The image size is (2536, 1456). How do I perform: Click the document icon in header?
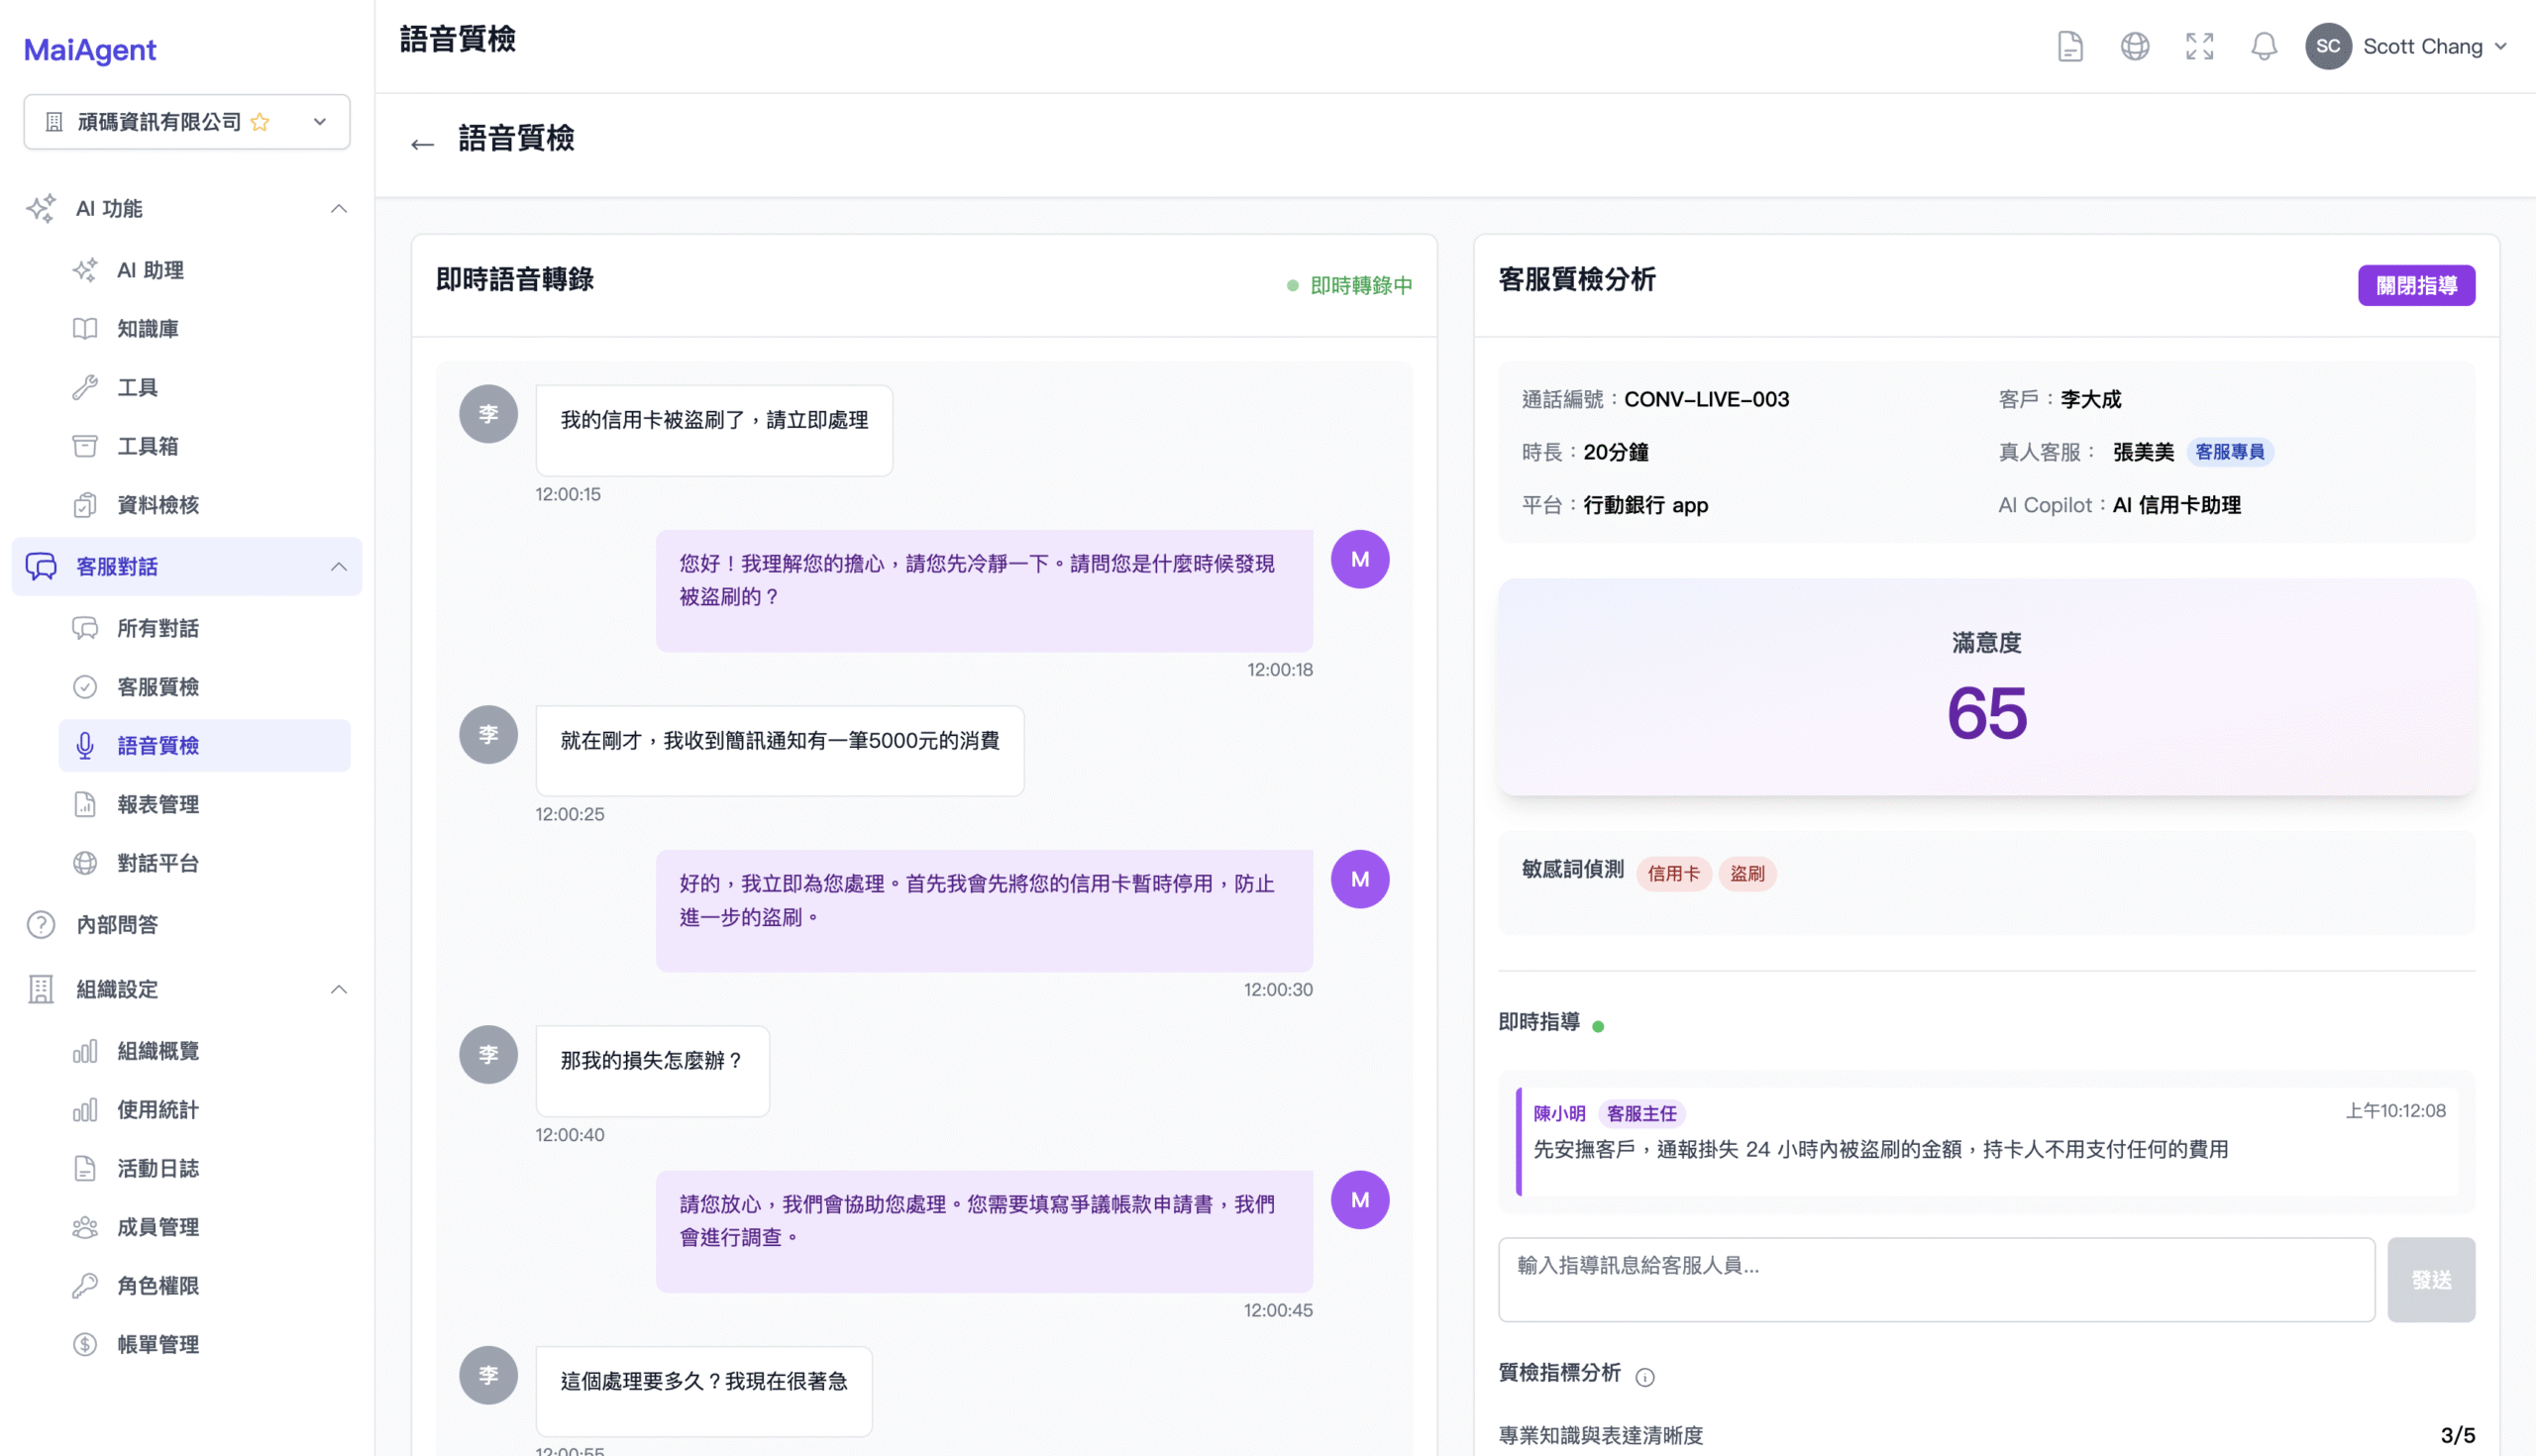(2070, 46)
